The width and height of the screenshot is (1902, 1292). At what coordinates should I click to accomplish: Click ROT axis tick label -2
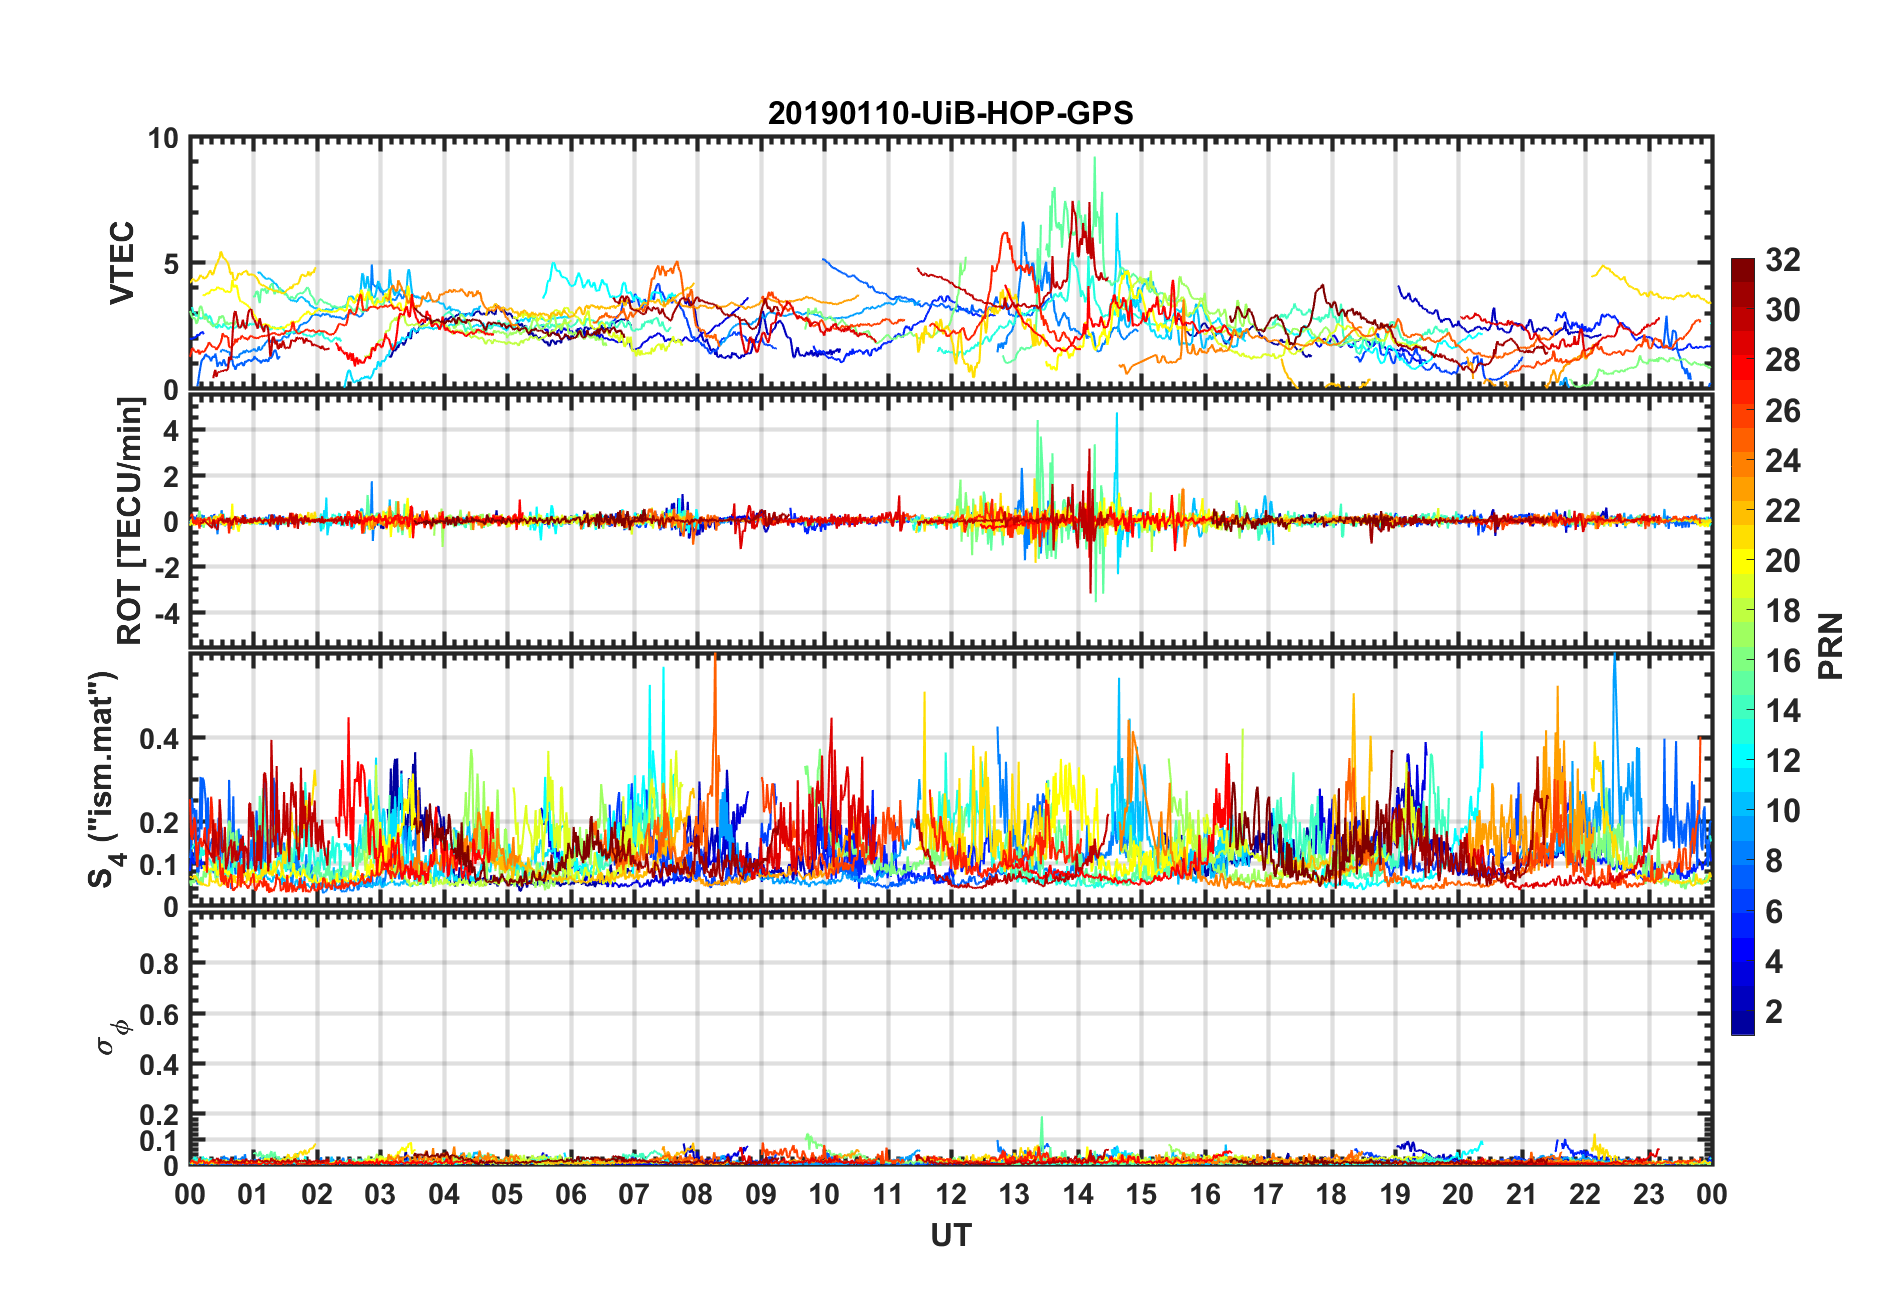point(165,567)
